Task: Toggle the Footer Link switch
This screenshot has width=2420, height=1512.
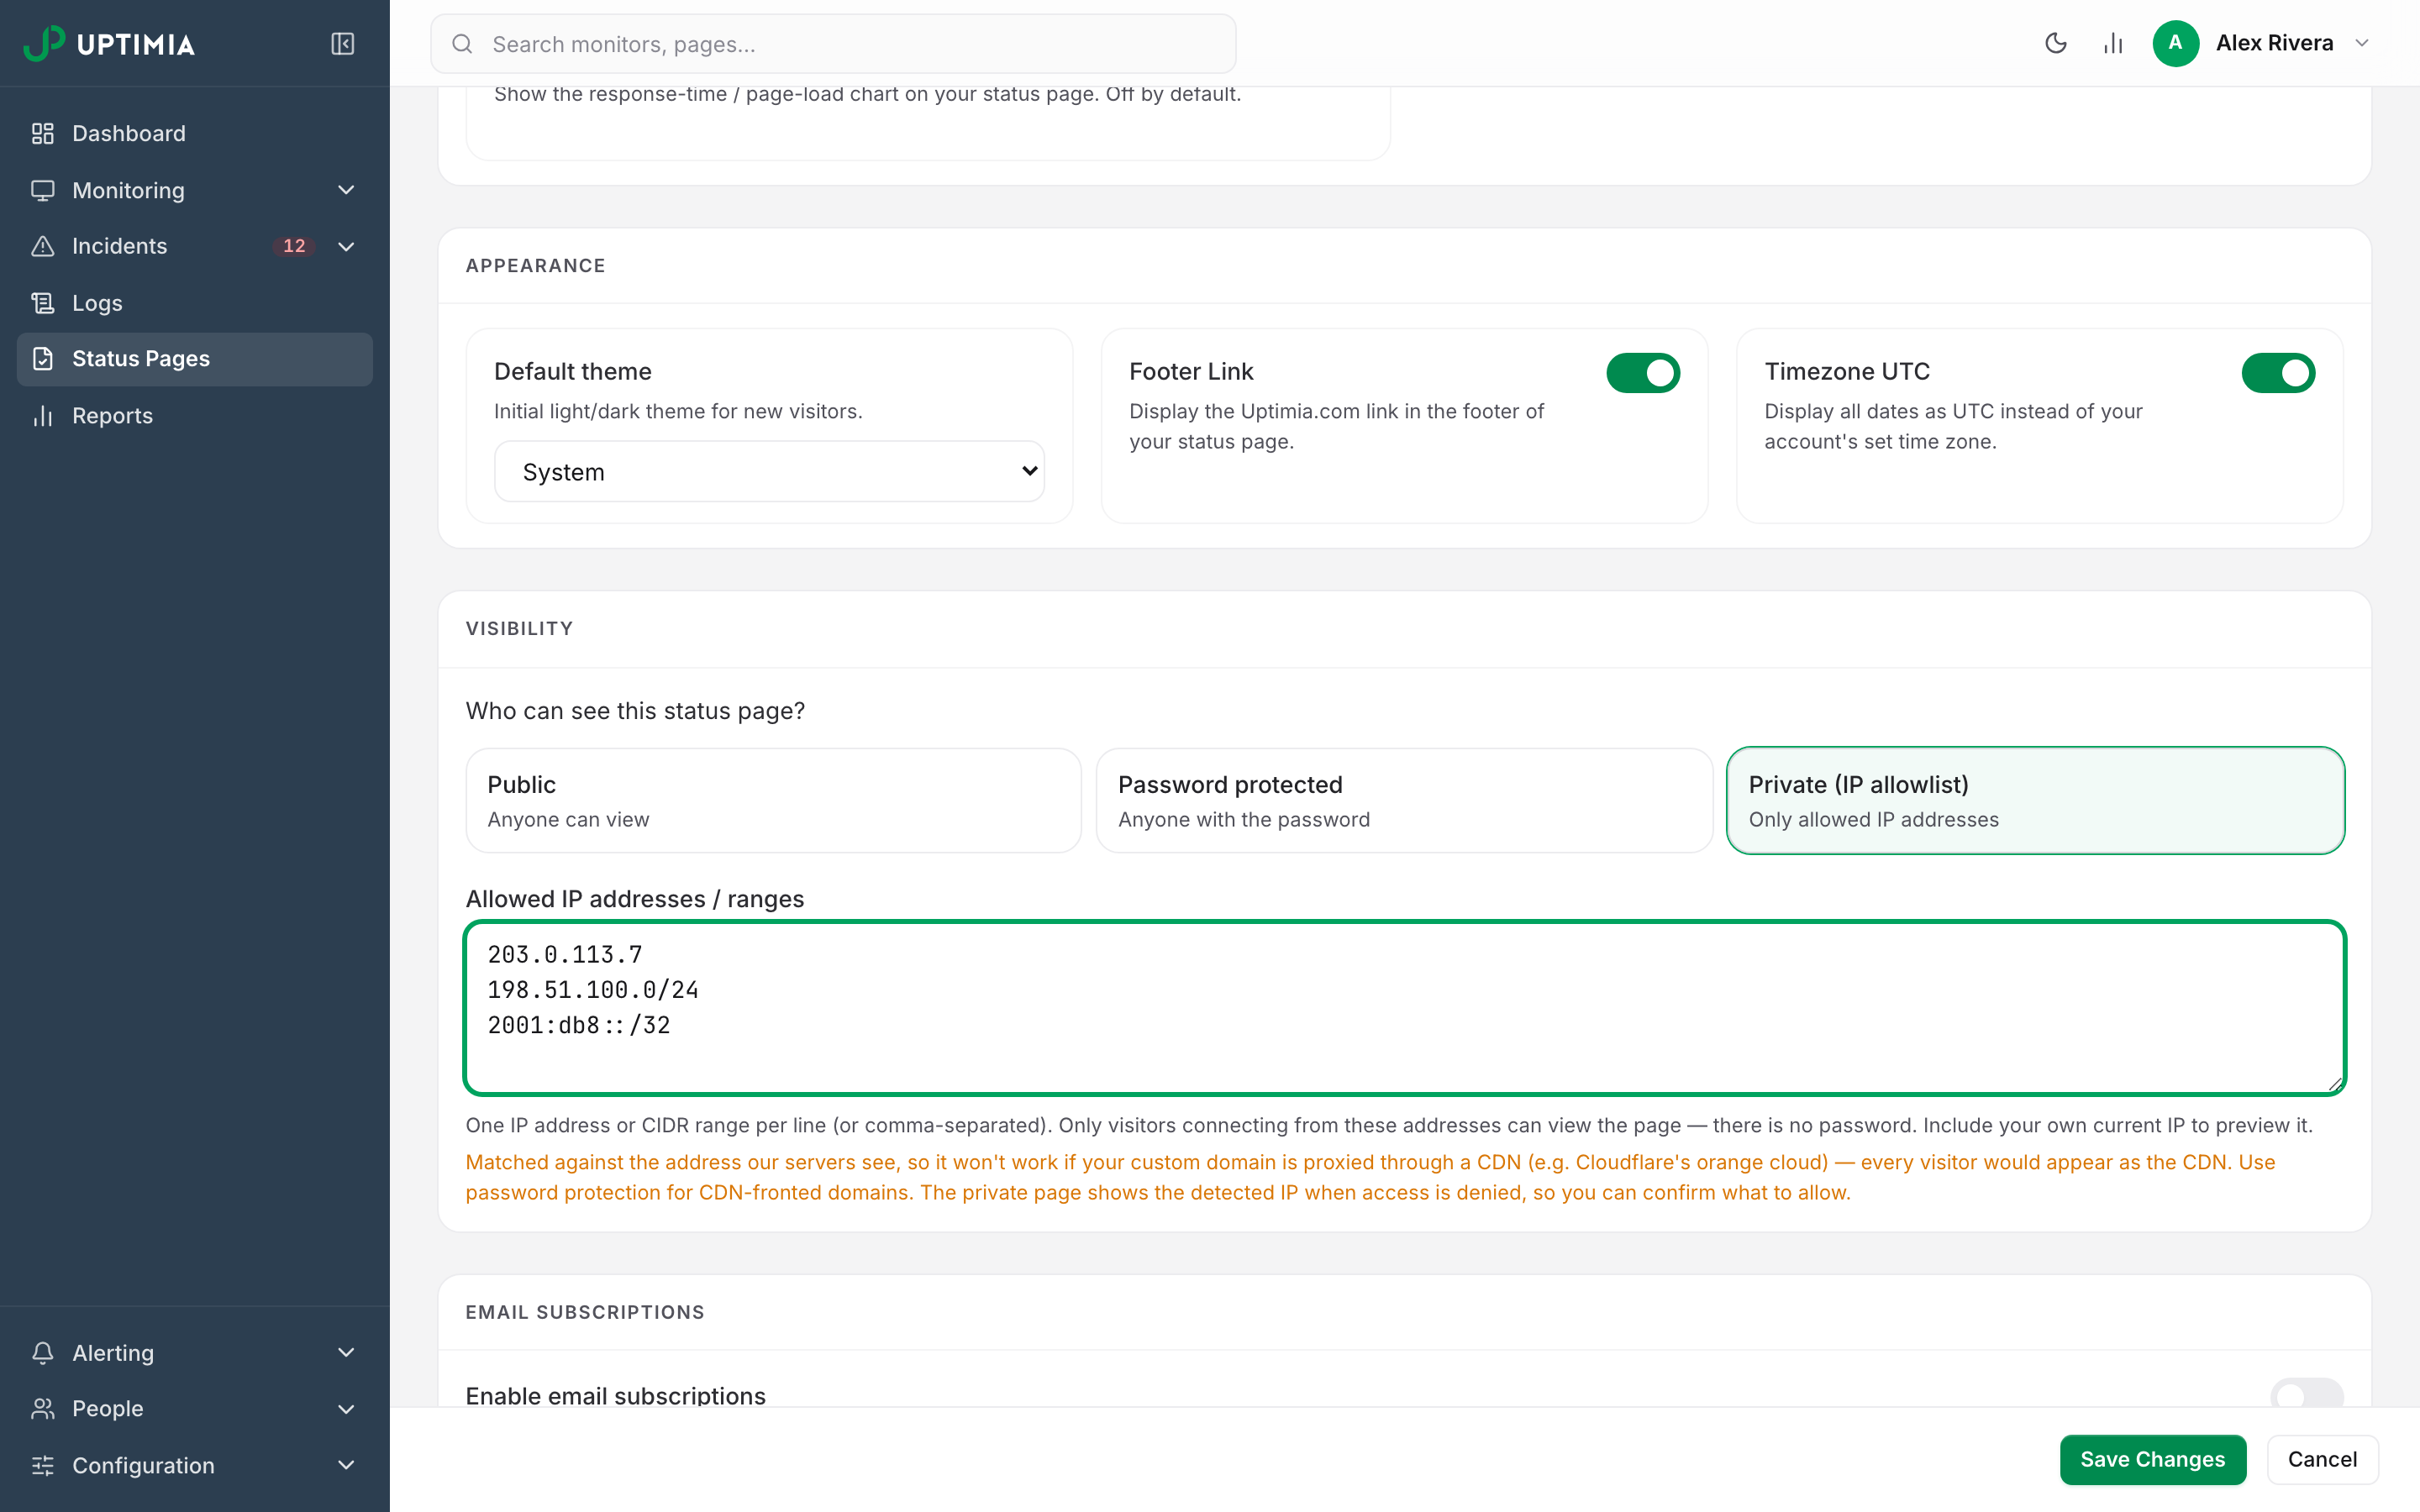Action: click(x=1643, y=373)
